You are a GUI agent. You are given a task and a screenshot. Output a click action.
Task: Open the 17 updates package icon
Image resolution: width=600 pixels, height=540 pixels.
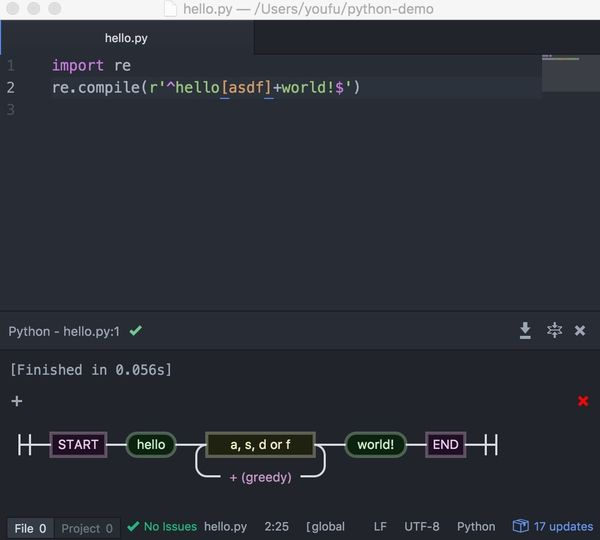pos(520,526)
